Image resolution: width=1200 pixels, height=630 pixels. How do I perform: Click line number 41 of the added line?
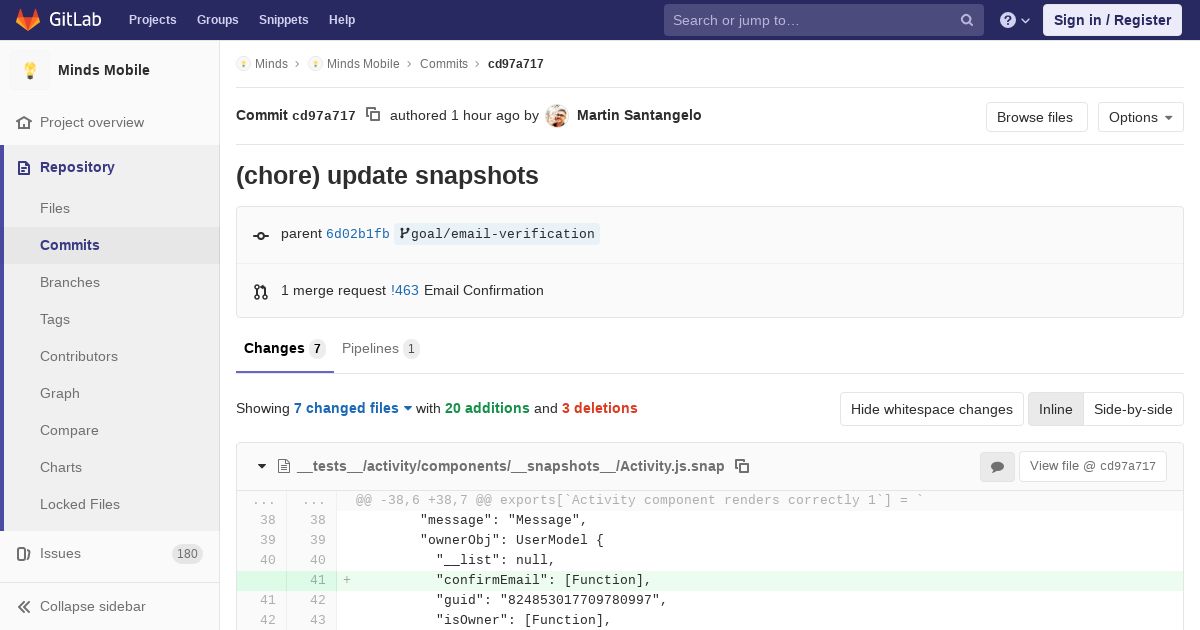click(x=318, y=580)
